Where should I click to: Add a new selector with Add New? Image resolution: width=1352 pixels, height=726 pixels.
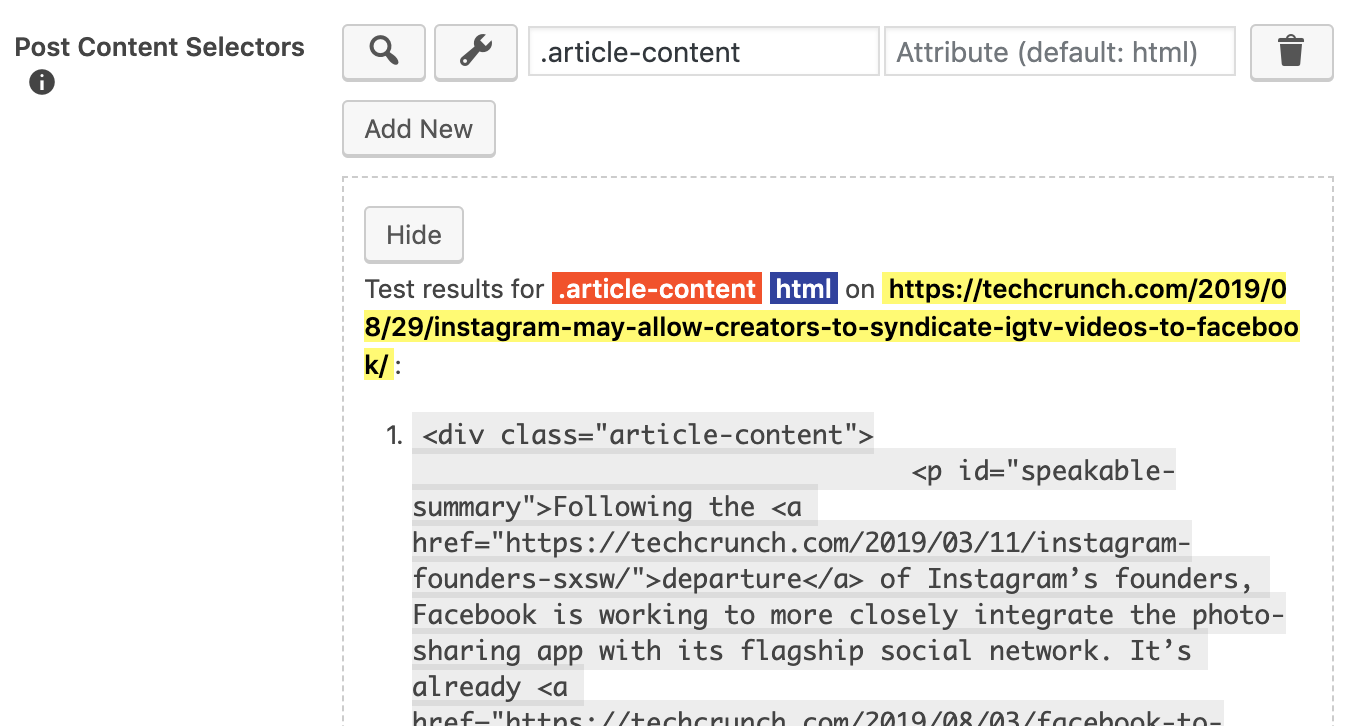click(419, 129)
